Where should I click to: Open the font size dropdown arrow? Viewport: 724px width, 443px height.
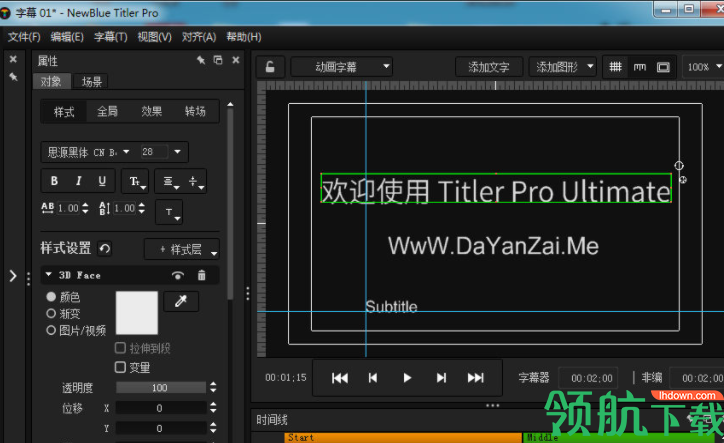point(177,152)
